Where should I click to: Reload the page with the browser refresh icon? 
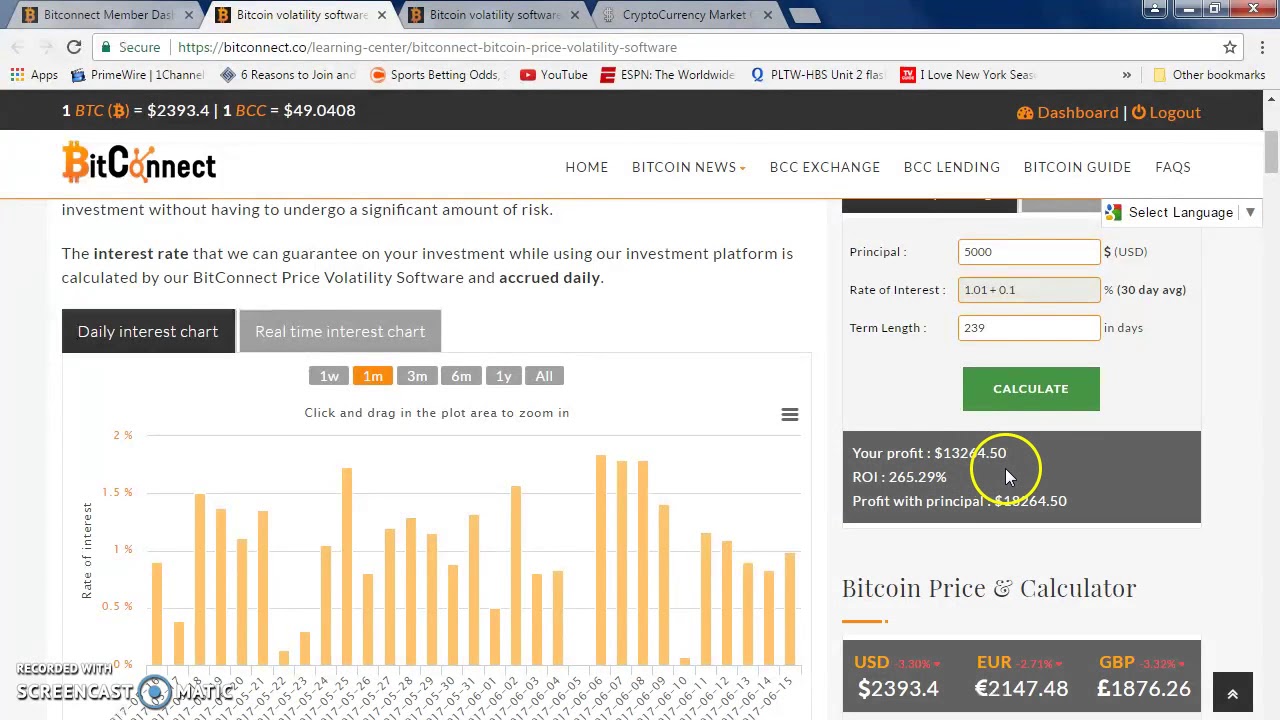pyautogui.click(x=74, y=47)
